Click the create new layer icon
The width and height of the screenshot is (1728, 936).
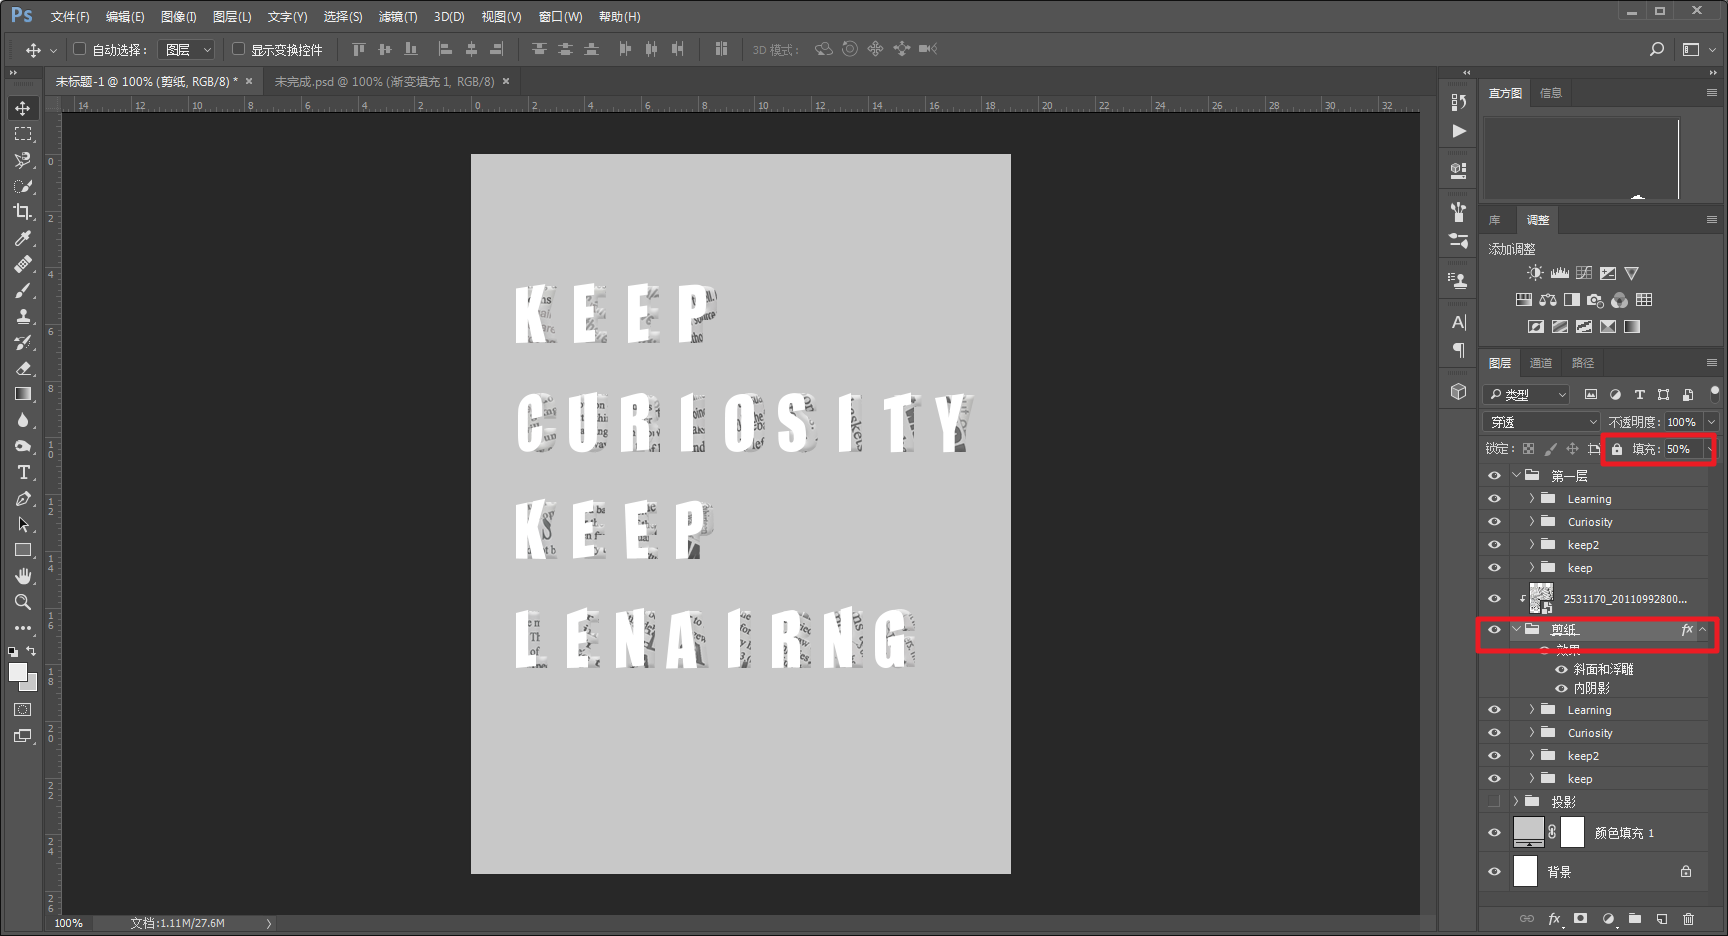[1662, 919]
